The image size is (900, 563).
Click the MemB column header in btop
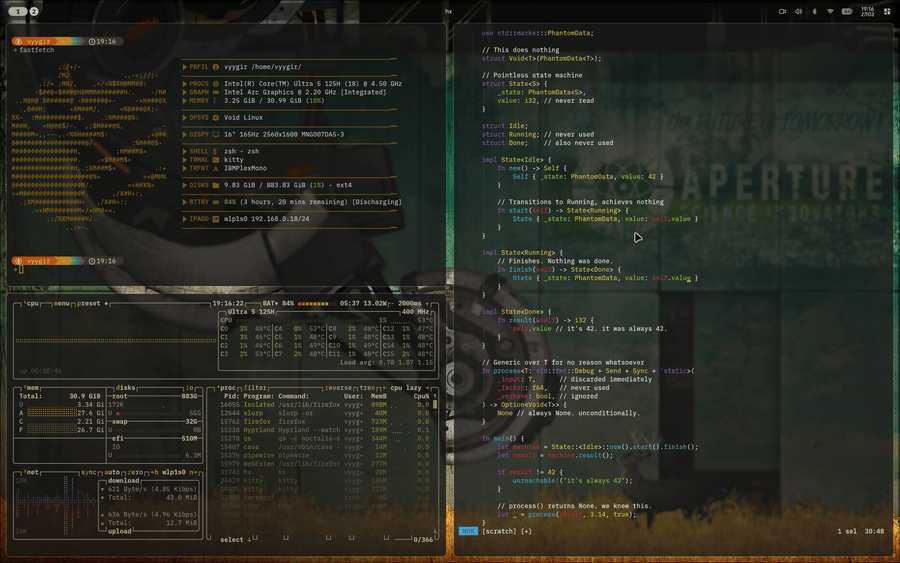(378, 396)
